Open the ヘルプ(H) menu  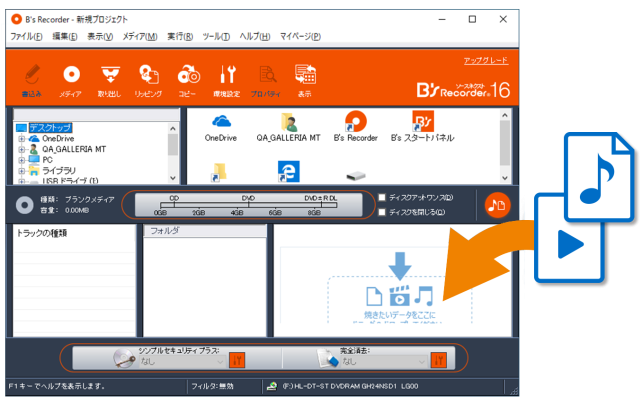pyautogui.click(x=255, y=36)
